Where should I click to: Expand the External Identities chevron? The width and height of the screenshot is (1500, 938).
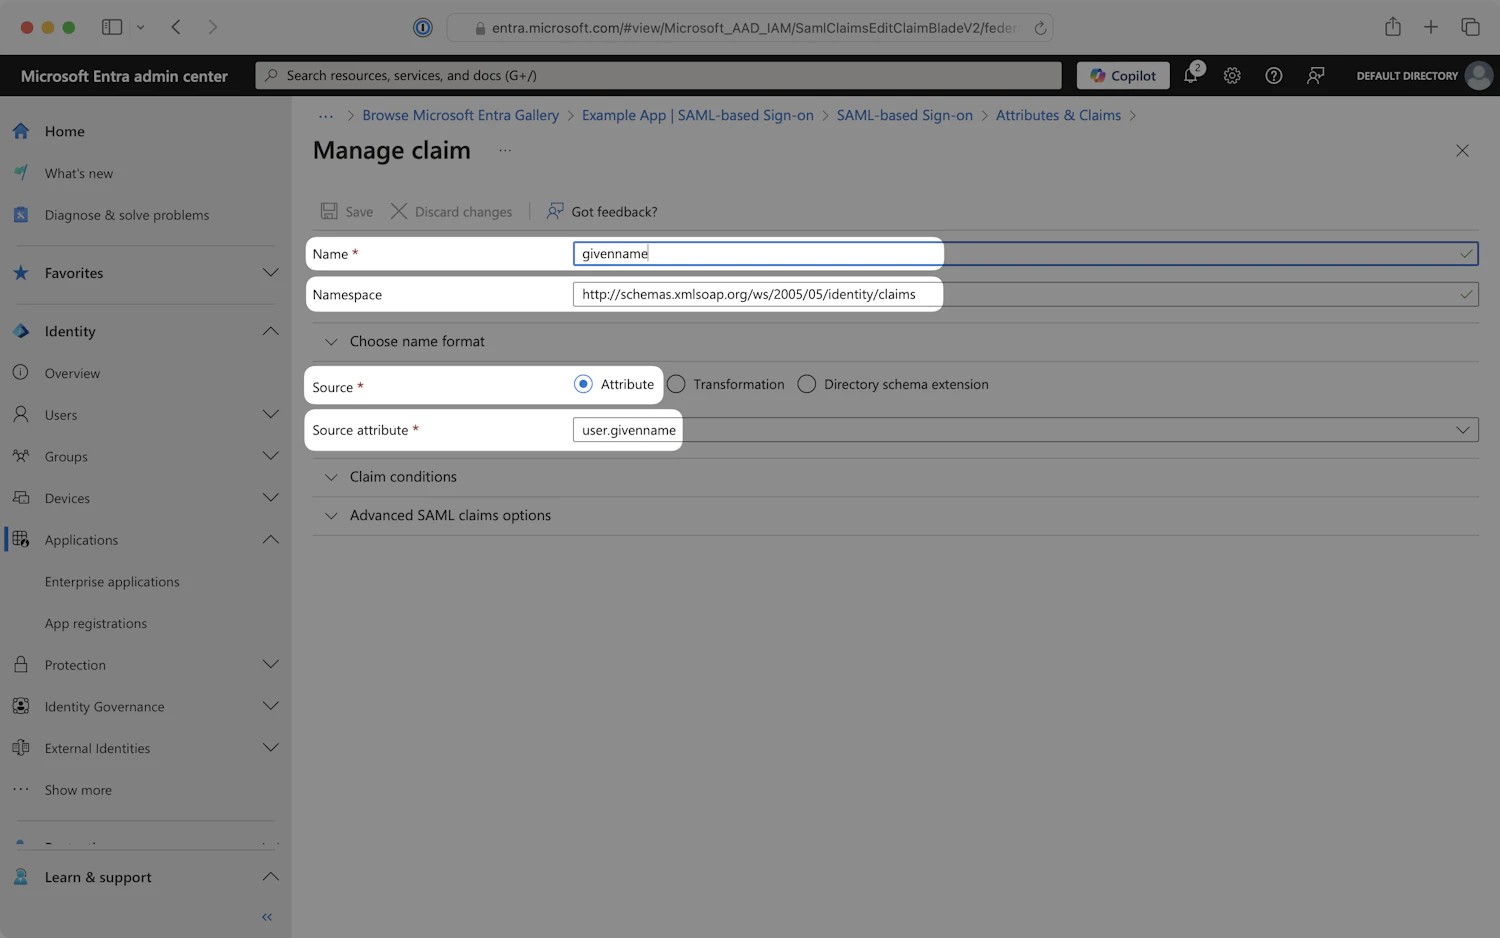270,748
